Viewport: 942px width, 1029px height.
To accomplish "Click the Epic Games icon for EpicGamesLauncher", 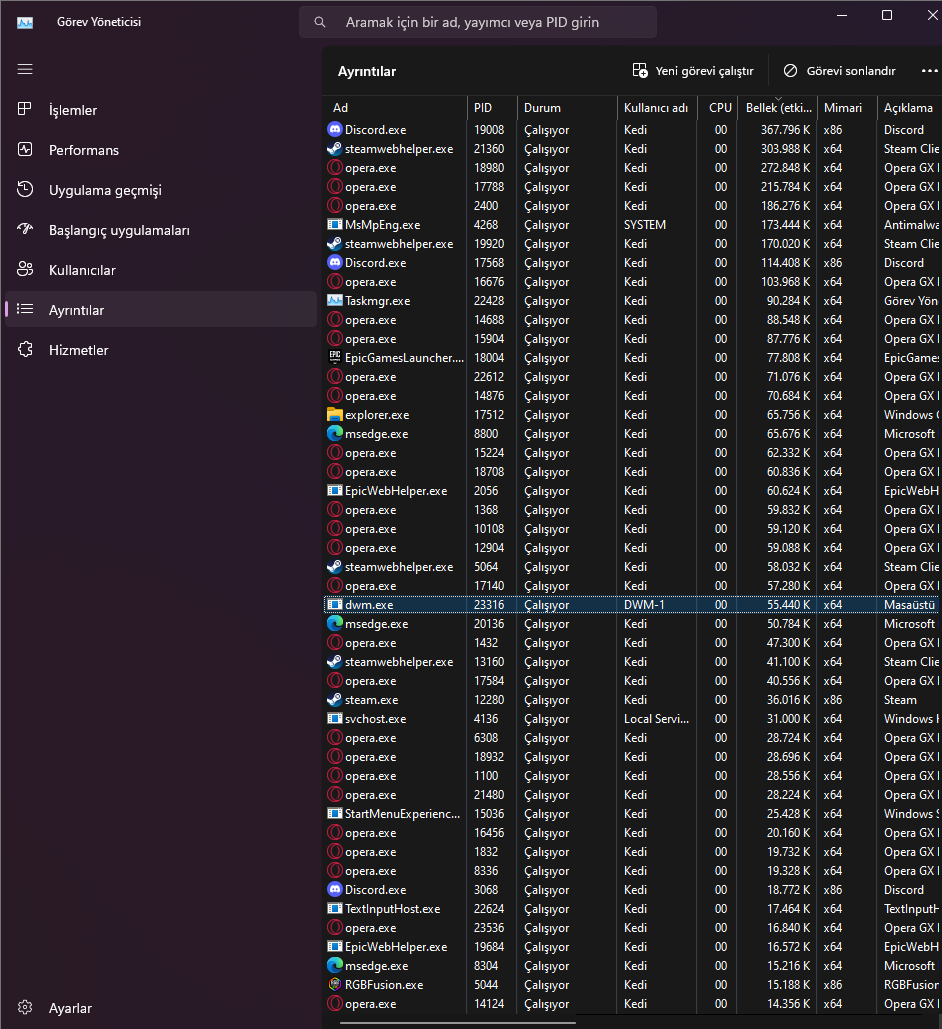I will [x=335, y=358].
